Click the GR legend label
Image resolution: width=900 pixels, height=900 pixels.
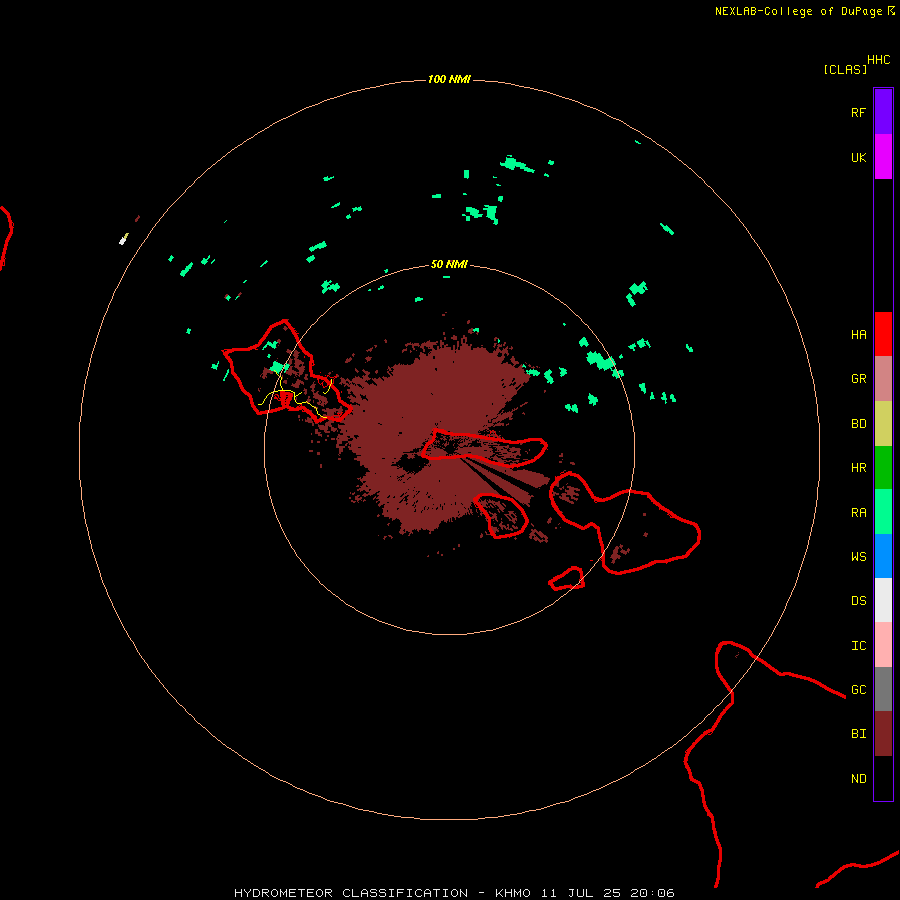point(858,379)
